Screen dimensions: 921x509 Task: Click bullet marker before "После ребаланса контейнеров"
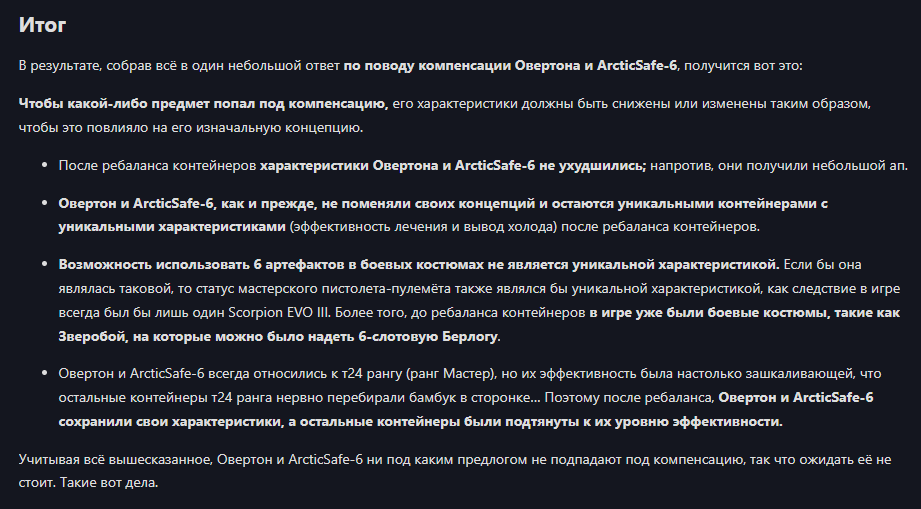[x=43, y=165]
